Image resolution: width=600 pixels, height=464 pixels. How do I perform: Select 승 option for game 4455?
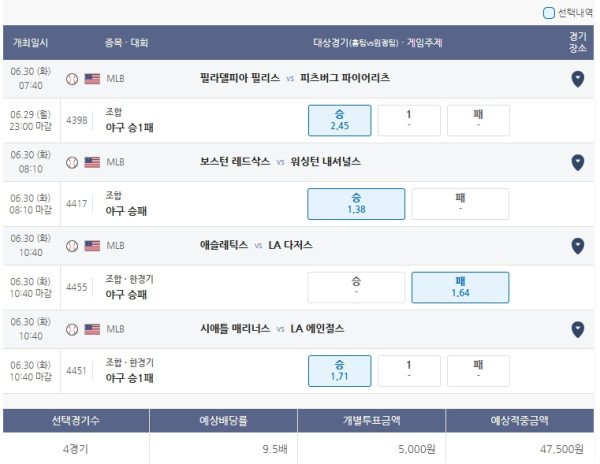point(356,287)
